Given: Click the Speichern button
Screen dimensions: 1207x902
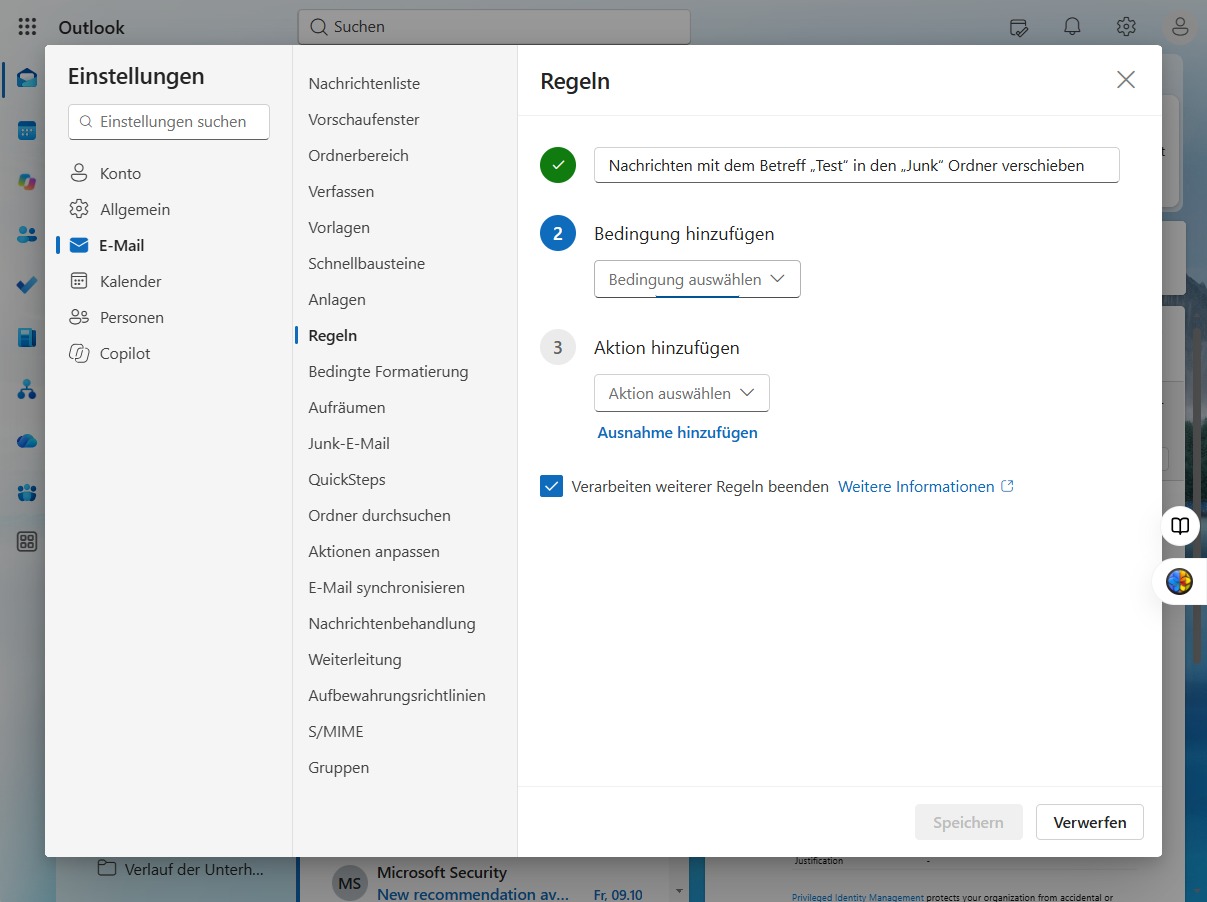Looking at the screenshot, I should click(x=968, y=822).
